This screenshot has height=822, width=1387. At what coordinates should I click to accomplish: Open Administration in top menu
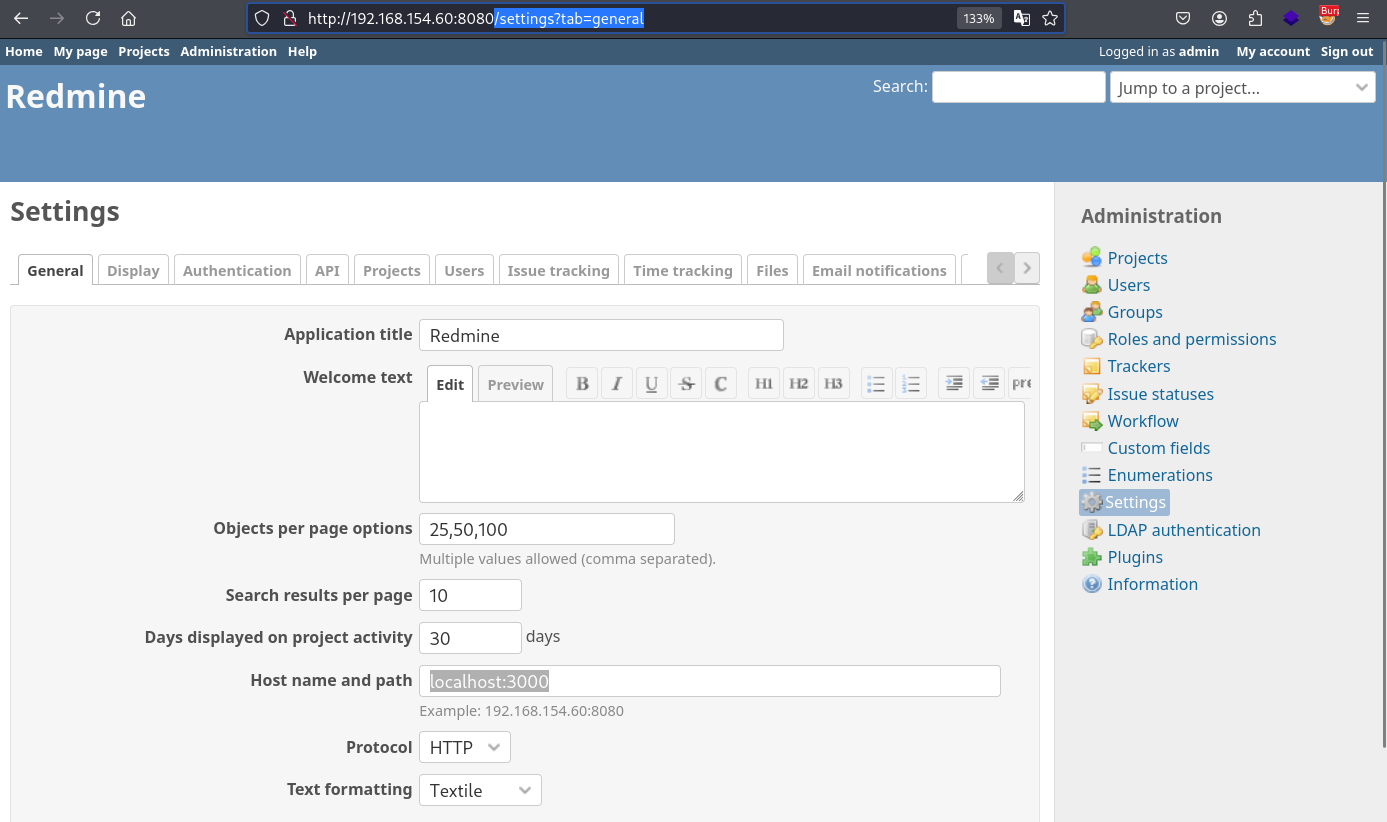pyautogui.click(x=228, y=51)
